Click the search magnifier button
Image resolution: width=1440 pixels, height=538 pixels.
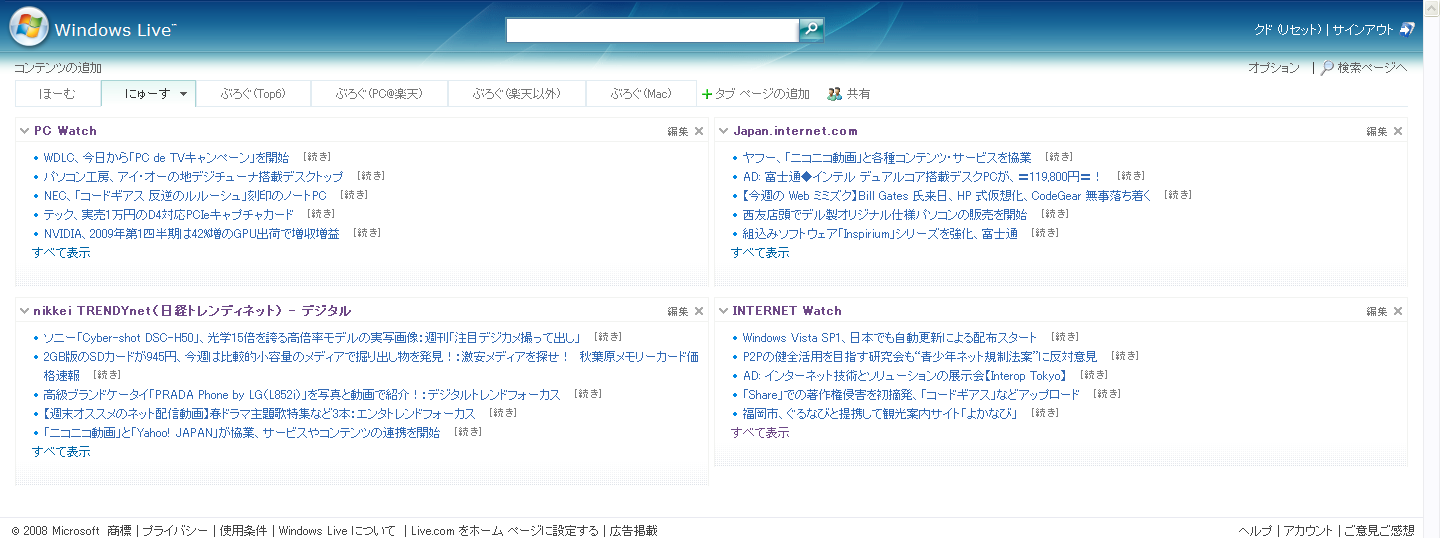click(x=811, y=30)
